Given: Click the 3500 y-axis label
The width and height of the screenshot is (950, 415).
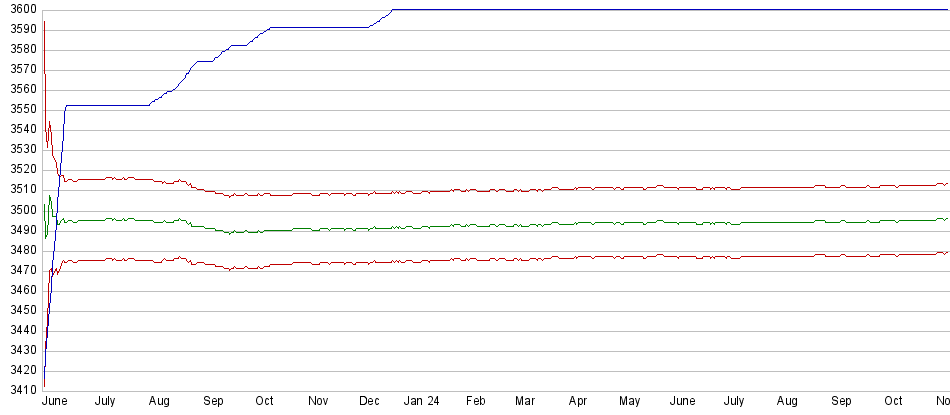Looking at the screenshot, I should click(x=20, y=210).
